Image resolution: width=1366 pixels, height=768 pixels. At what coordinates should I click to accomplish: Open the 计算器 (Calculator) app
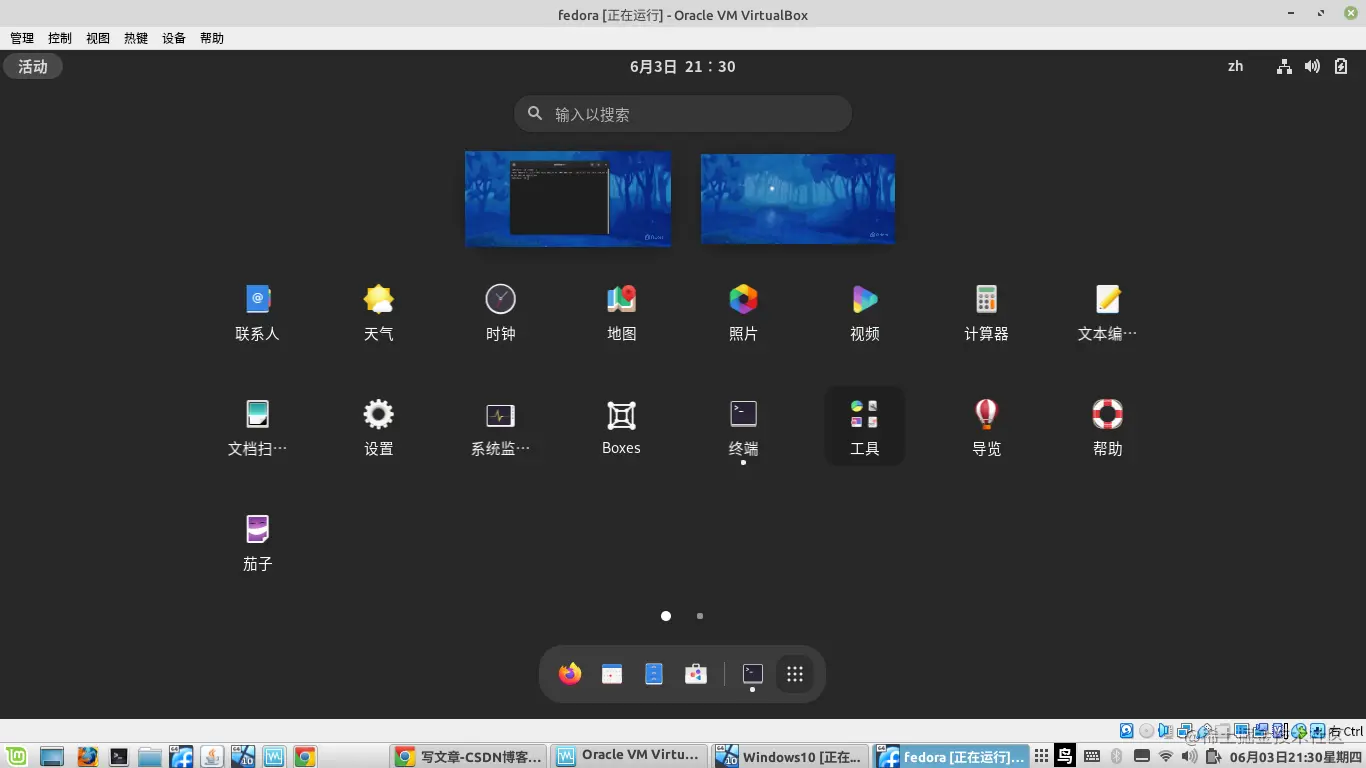[986, 314]
